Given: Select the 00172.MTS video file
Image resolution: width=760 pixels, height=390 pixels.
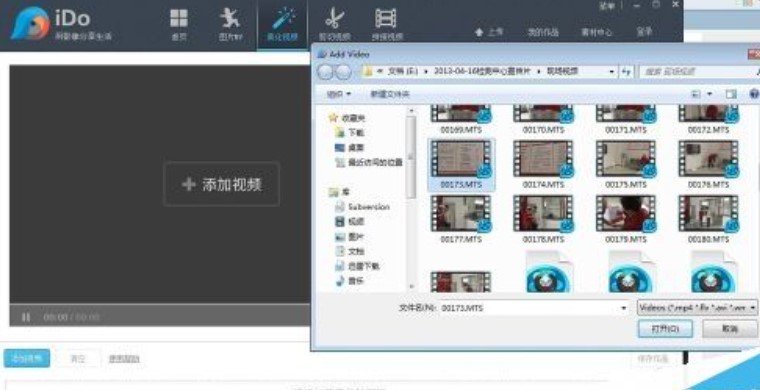Looking at the screenshot, I should coord(708,120).
